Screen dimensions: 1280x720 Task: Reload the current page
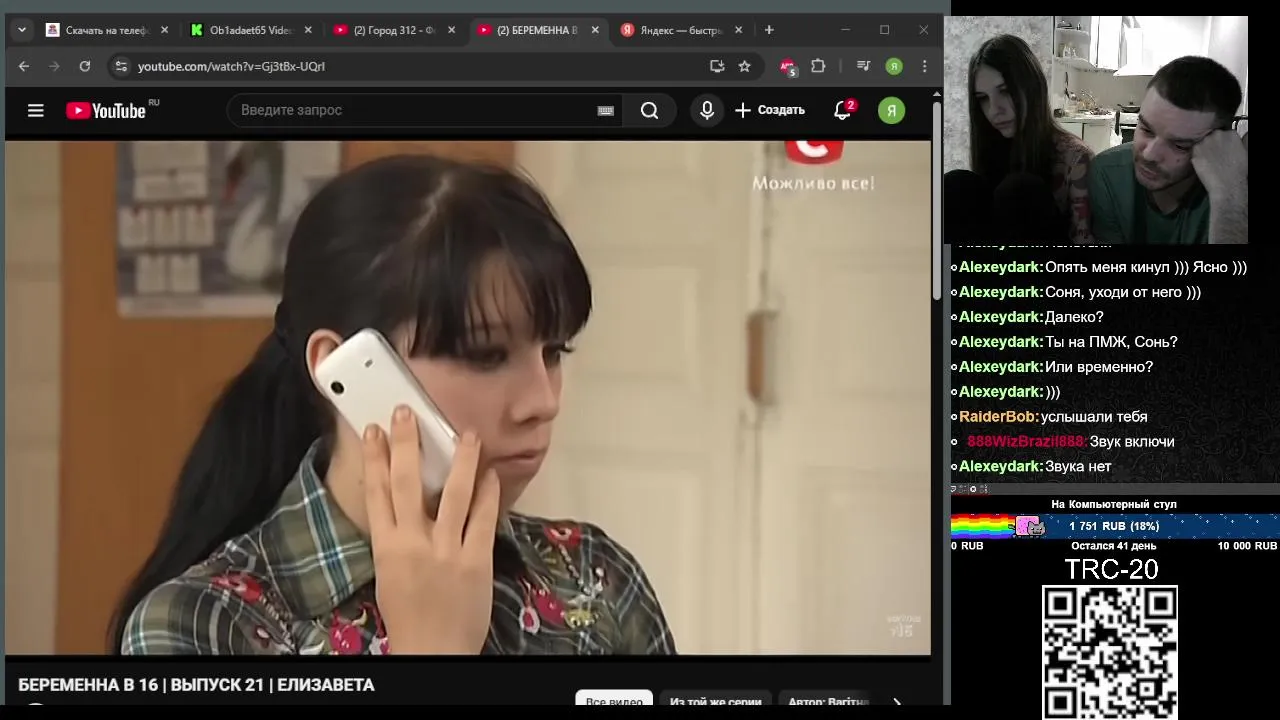pyautogui.click(x=85, y=66)
